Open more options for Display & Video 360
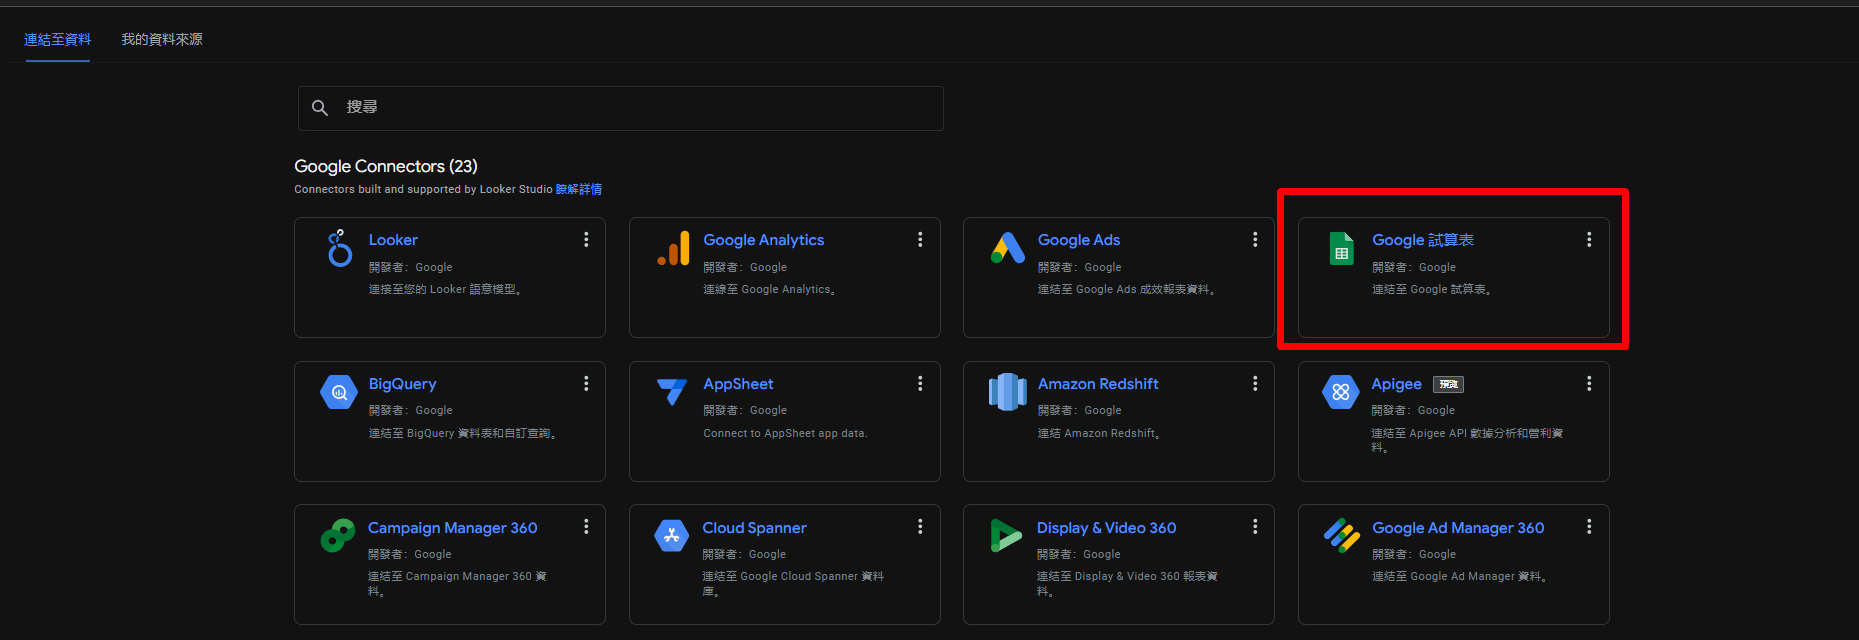 [x=1255, y=527]
